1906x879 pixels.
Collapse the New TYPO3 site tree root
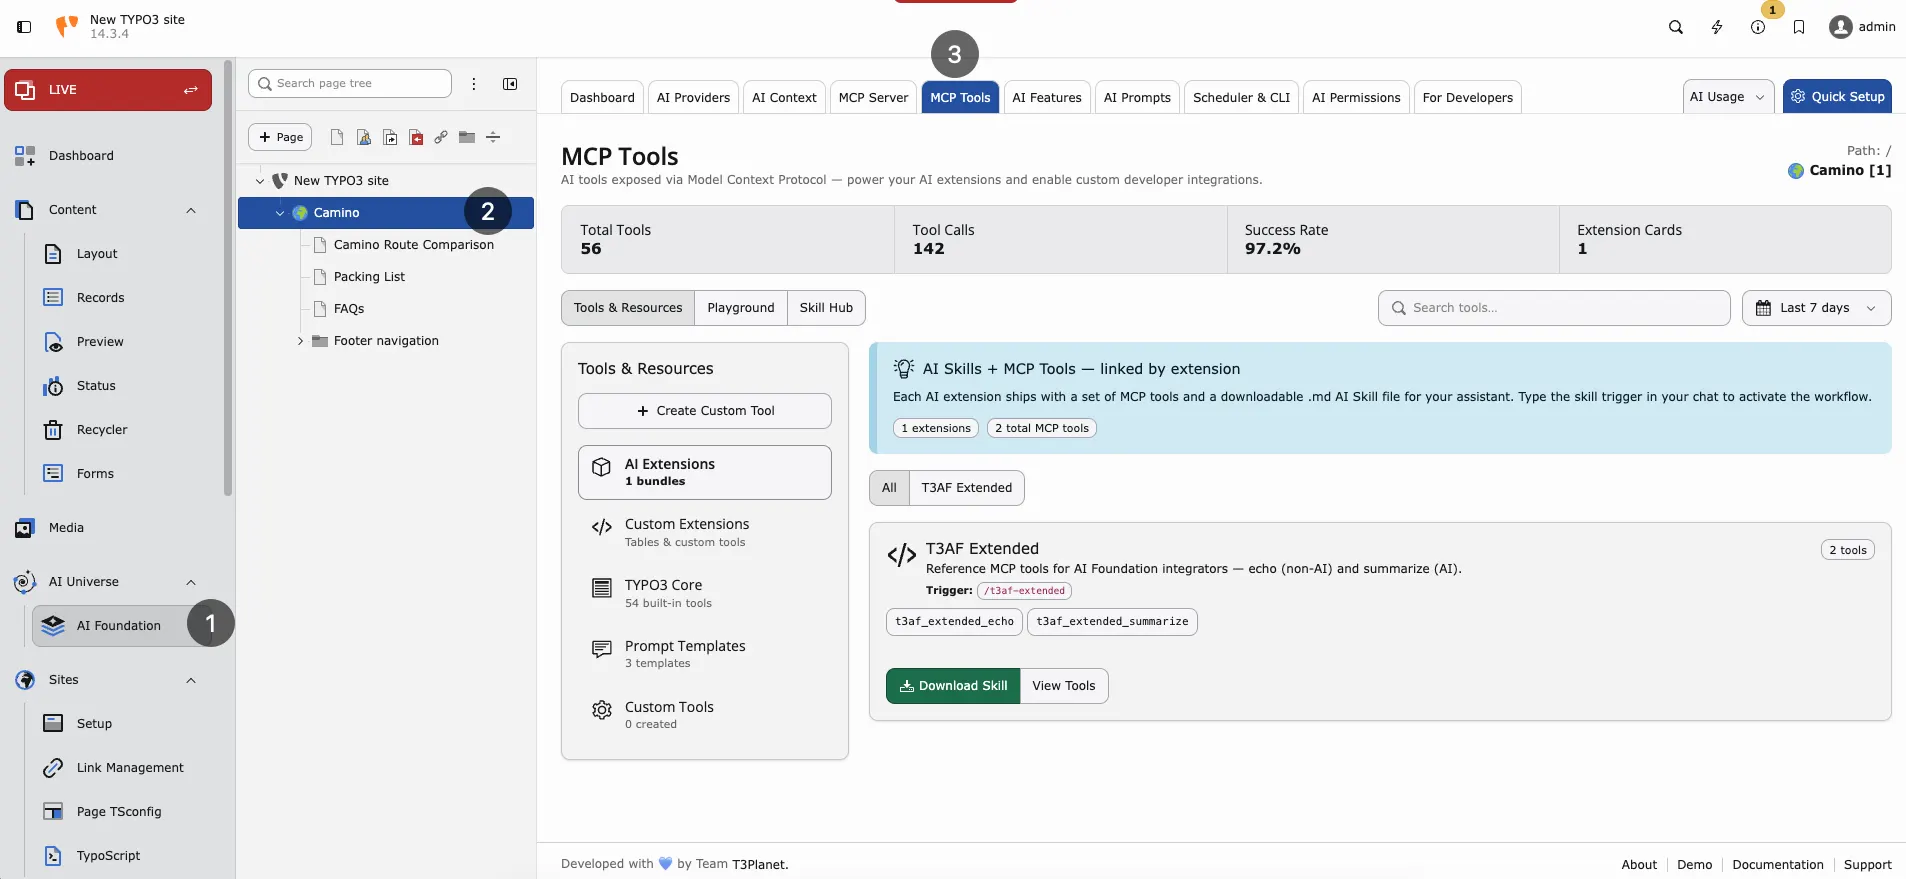[x=260, y=181]
